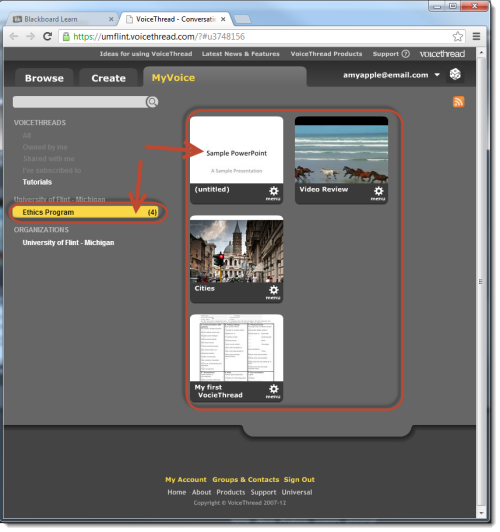Viewport: 500px width, 532px height.
Task: Open the Cities thumbnail
Action: 236,249
